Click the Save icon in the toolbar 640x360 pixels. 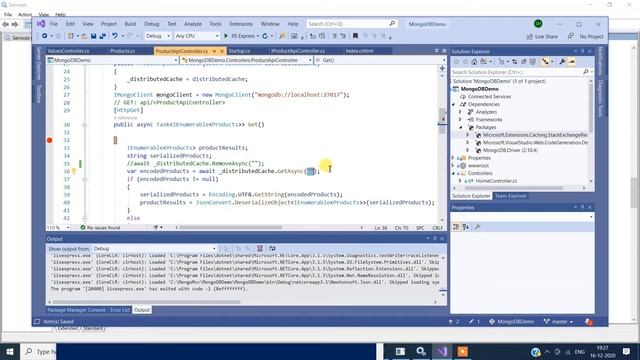pyautogui.click(x=93, y=36)
